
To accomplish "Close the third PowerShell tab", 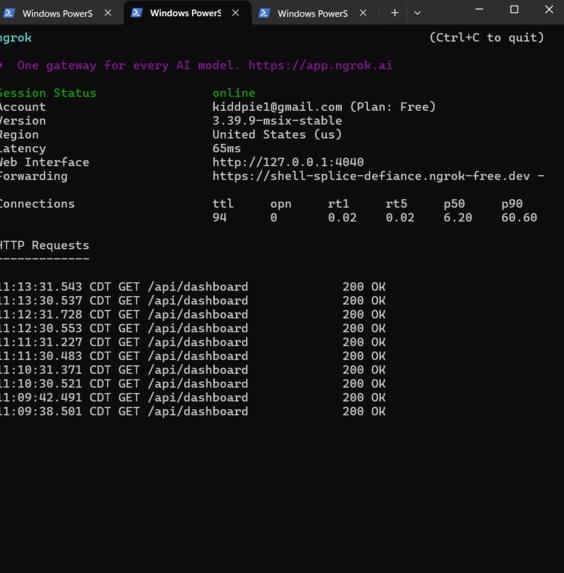I will (x=363, y=13).
